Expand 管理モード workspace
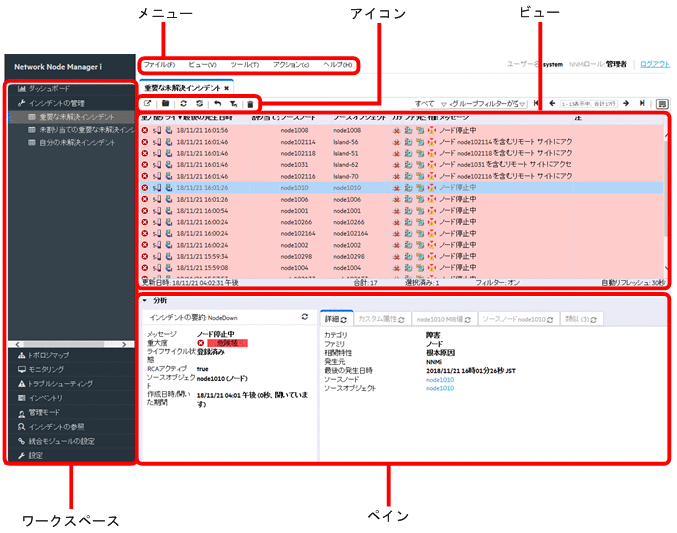Image resolution: width=677 pixels, height=533 pixels. 39,412
